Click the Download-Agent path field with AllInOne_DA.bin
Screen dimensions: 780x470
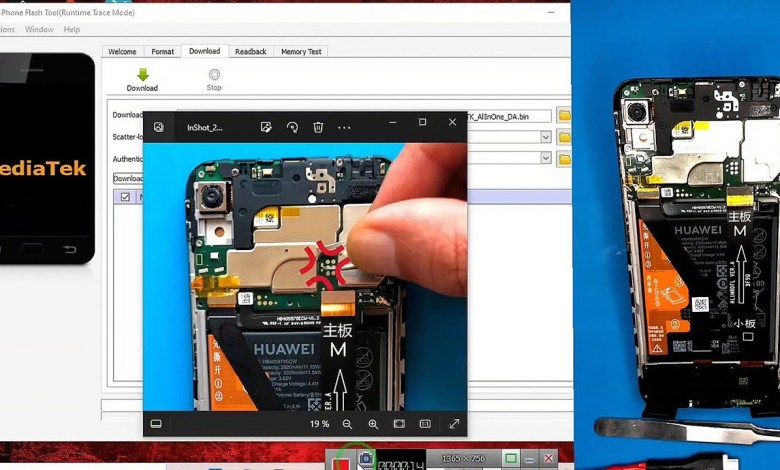[x=508, y=116]
